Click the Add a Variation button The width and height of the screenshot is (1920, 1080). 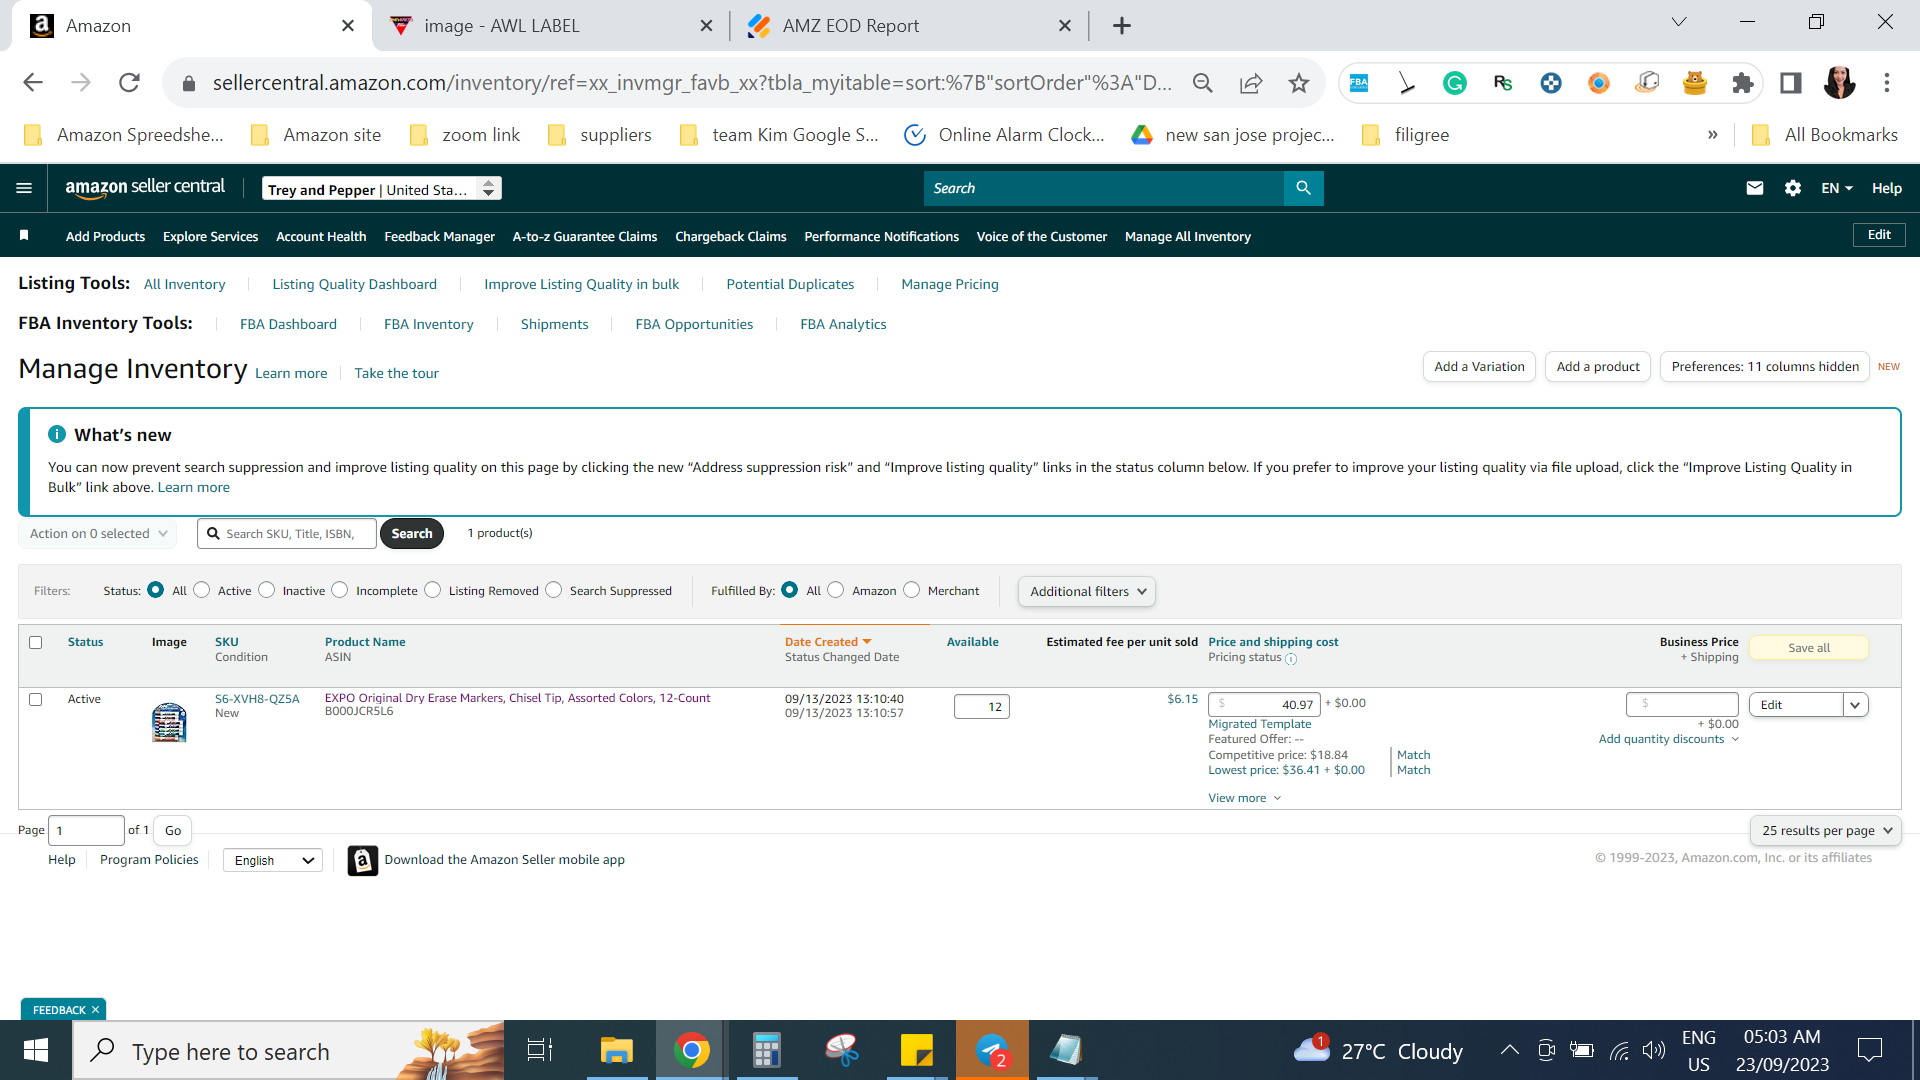1479,367
